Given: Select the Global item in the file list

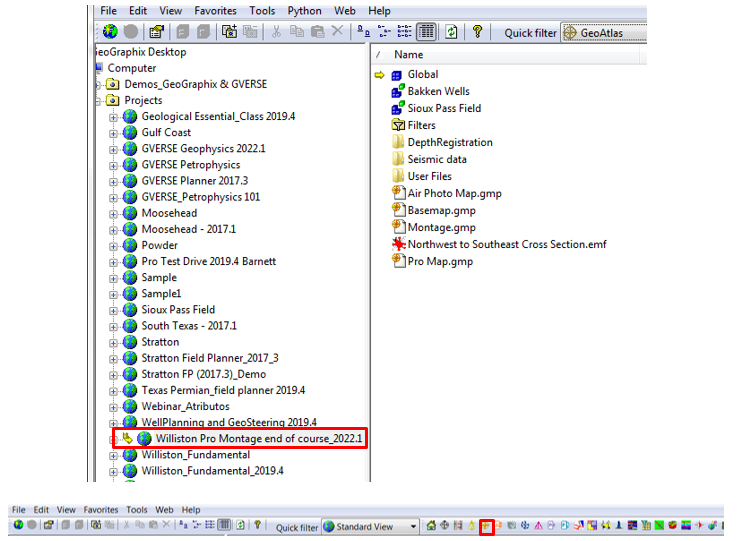Looking at the screenshot, I should 423,74.
